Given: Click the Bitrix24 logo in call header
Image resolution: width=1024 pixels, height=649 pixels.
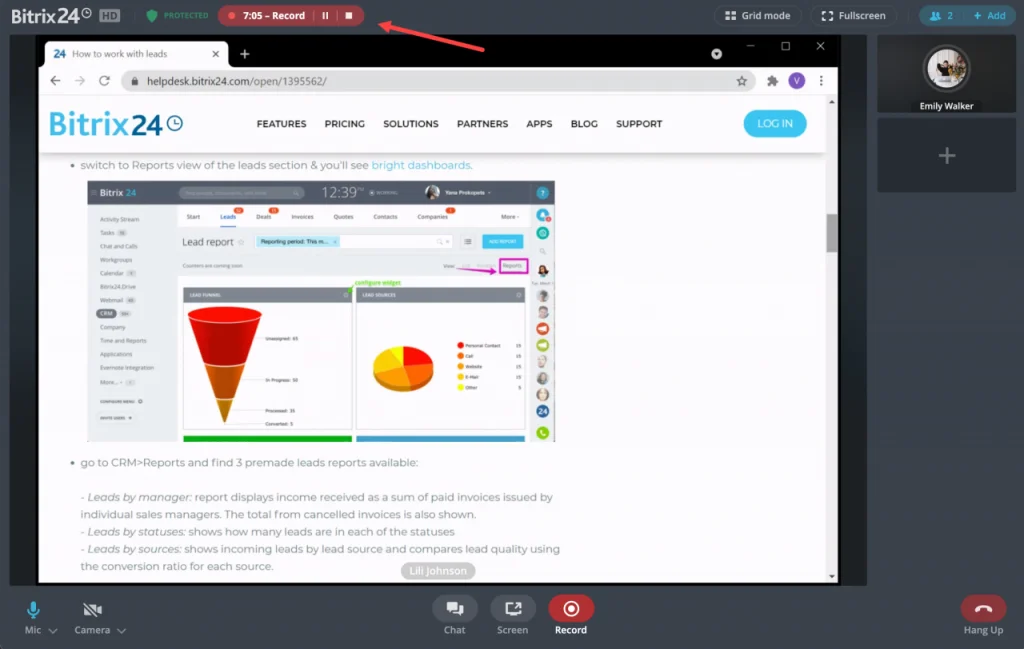Looking at the screenshot, I should click(51, 16).
